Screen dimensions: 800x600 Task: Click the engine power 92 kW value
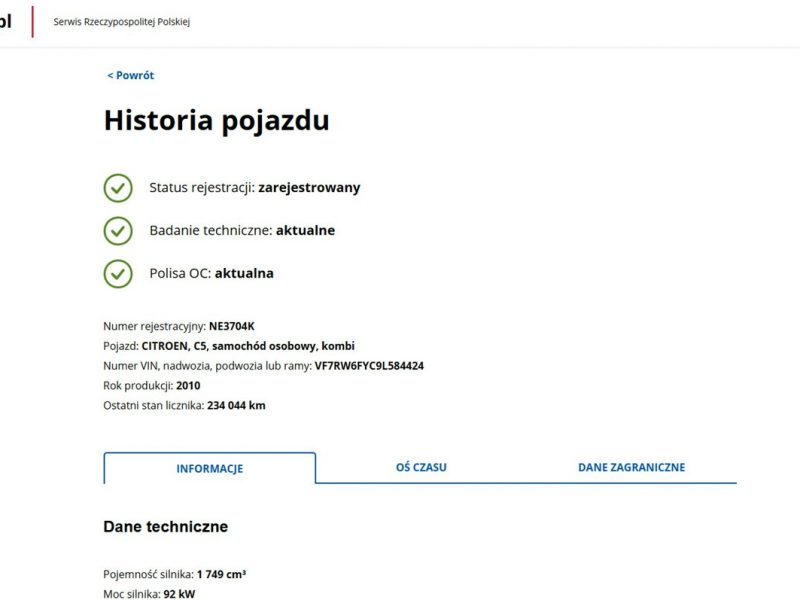point(179,594)
